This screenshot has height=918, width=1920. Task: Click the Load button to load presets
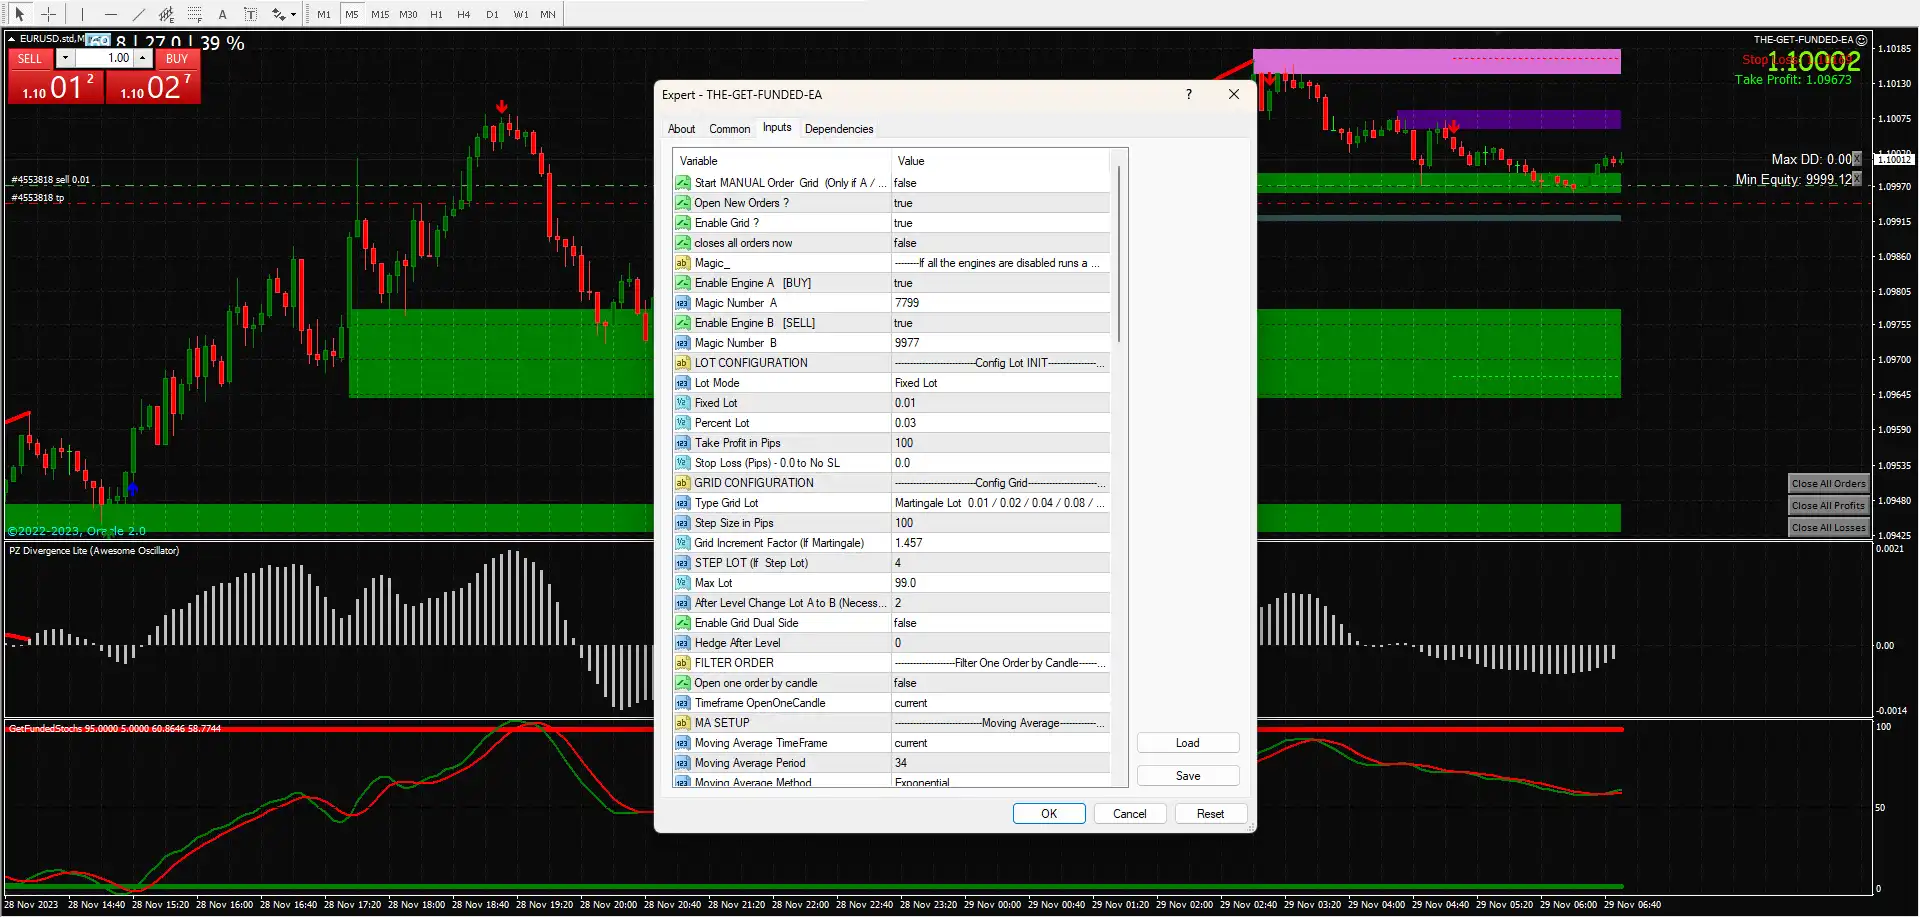coord(1187,742)
